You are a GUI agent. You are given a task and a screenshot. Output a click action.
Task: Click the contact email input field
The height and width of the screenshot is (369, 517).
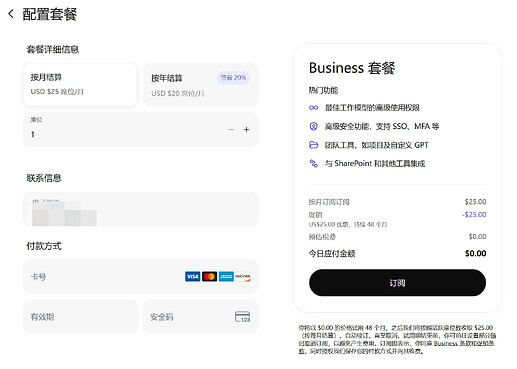pos(140,209)
